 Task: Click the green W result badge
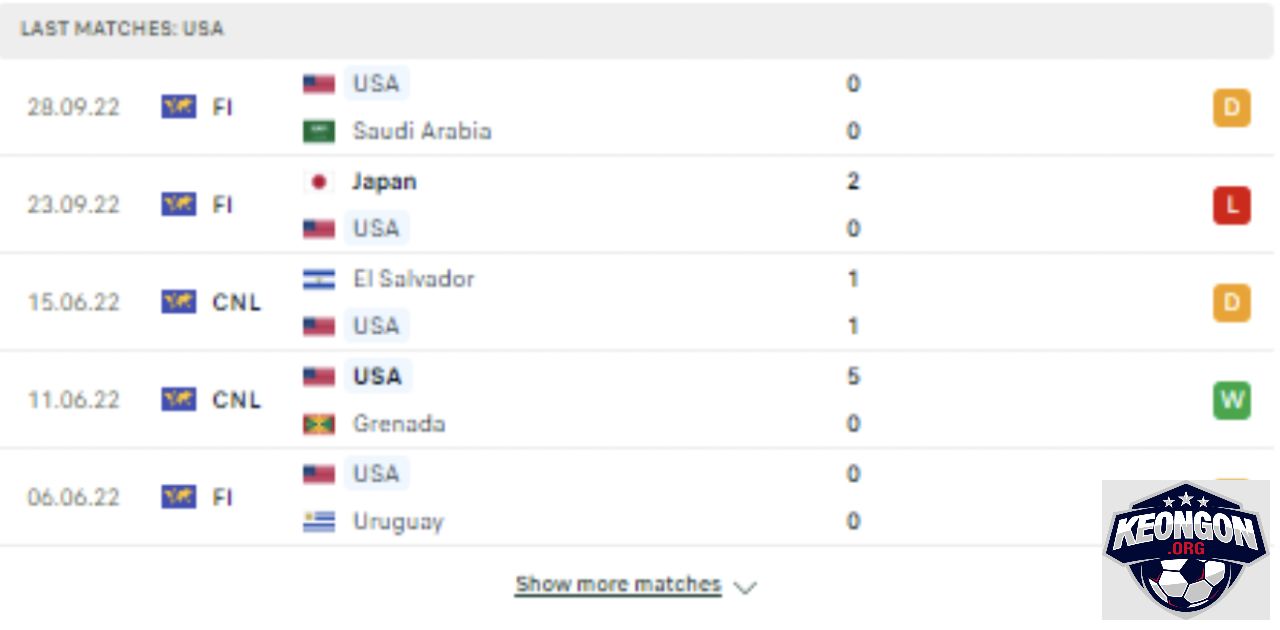point(1232,400)
